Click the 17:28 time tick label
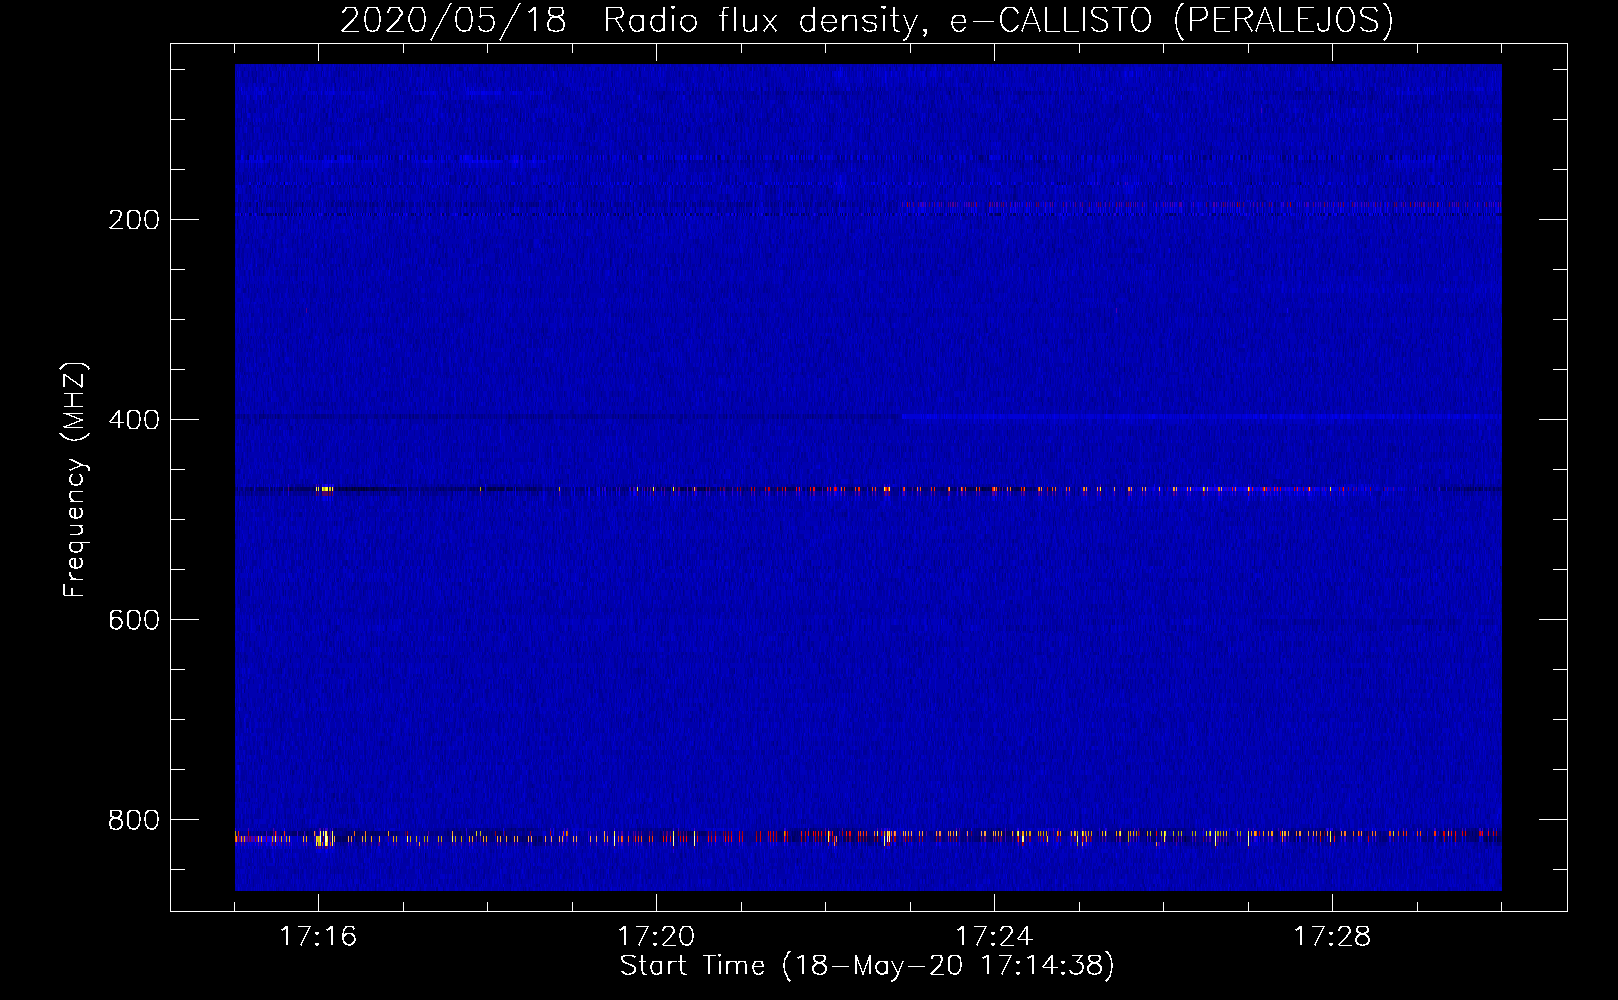Viewport: 1618px width, 1000px height. [x=1332, y=936]
